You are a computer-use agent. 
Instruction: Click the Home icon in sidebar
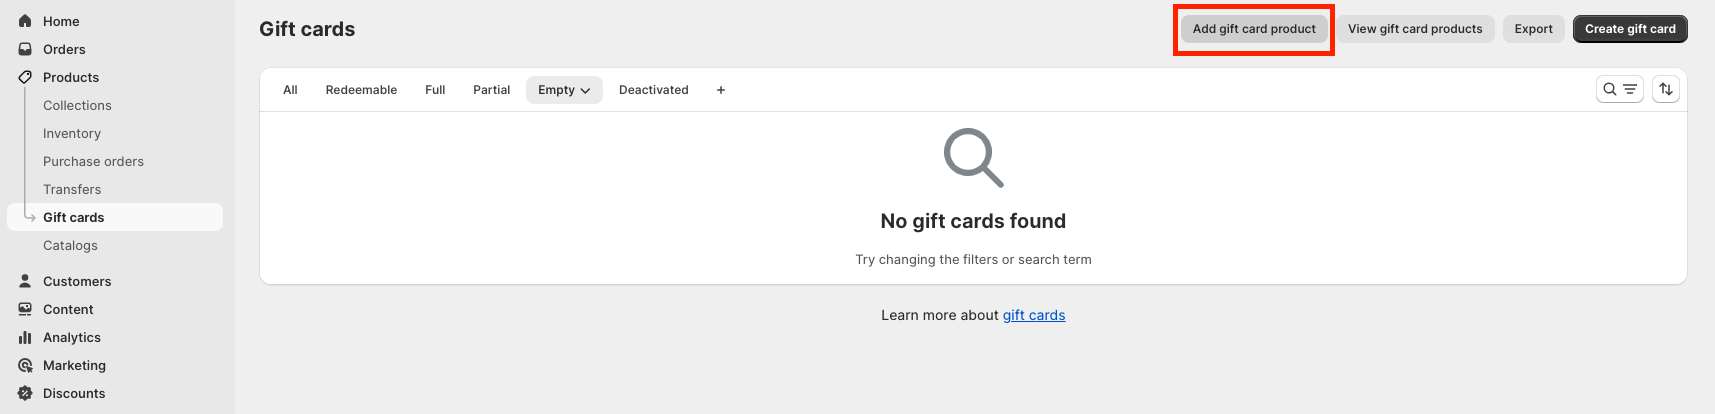pyautogui.click(x=25, y=21)
